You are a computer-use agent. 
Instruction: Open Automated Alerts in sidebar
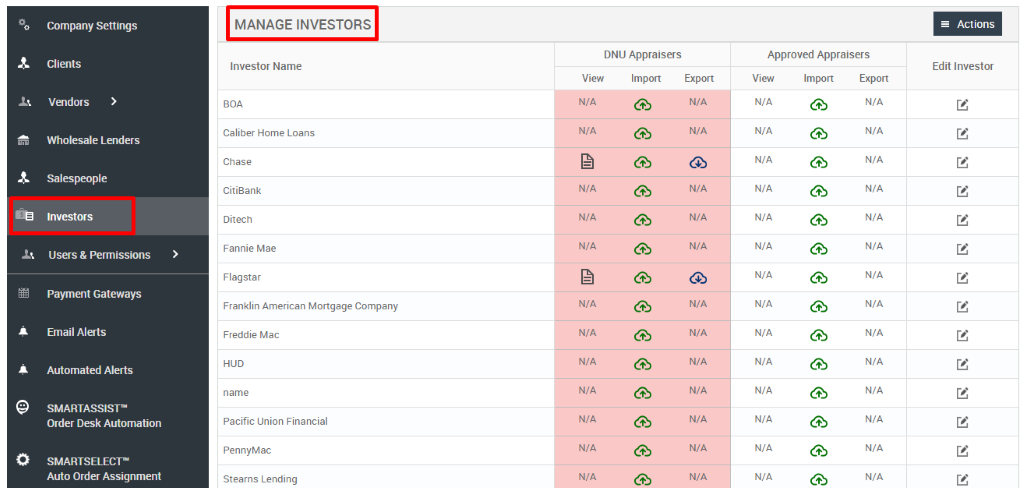coord(89,370)
